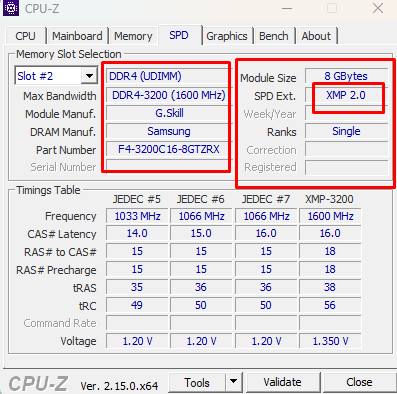Expand the Slot #2 dropdown arrow
The image size is (397, 394).
point(89,76)
